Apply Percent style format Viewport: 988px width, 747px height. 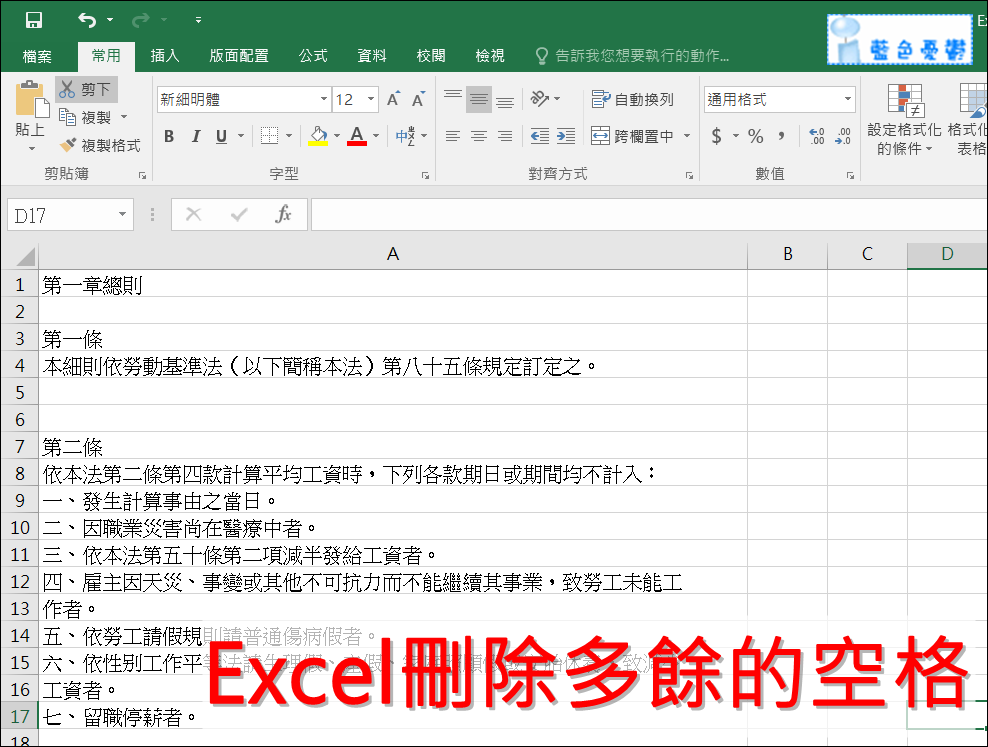click(755, 135)
